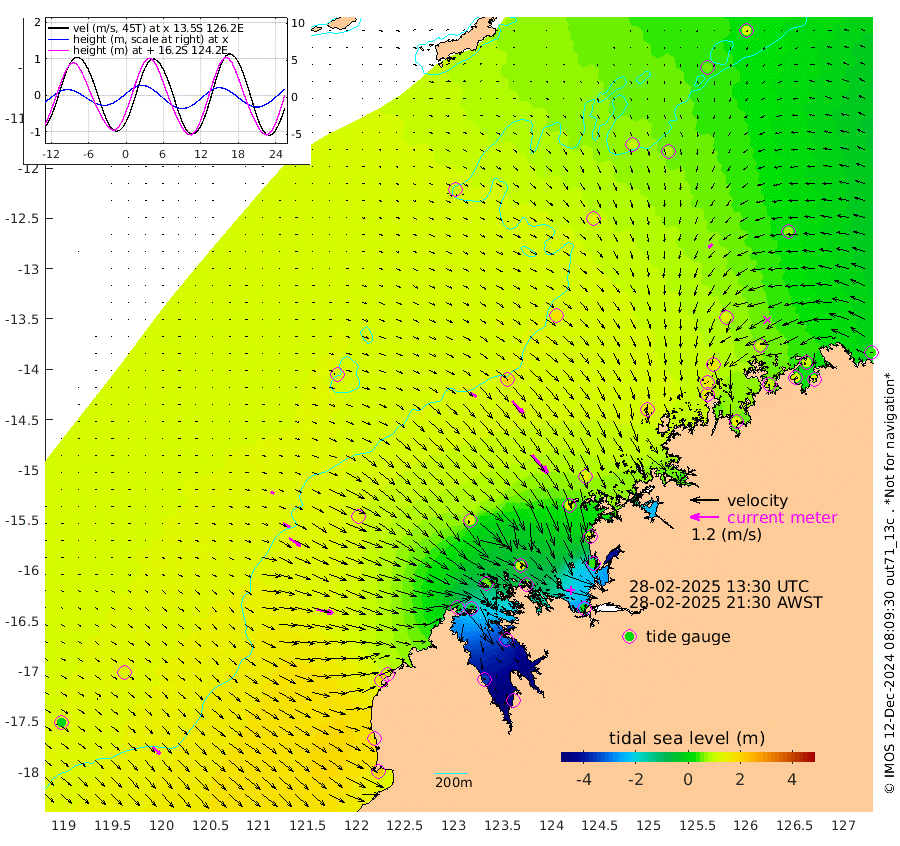The width and height of the screenshot is (900, 846).
Task: Click the '-13.5' latitude axis label
Action: (x=21, y=319)
